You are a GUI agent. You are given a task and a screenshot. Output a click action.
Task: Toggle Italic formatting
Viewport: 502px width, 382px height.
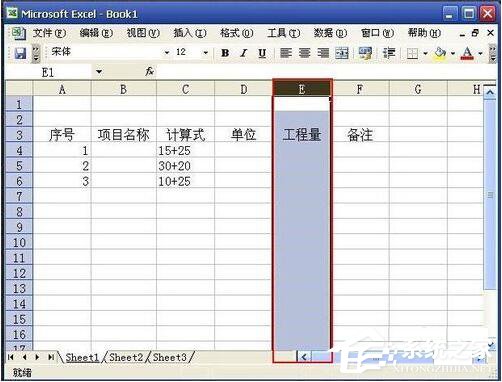coord(244,53)
